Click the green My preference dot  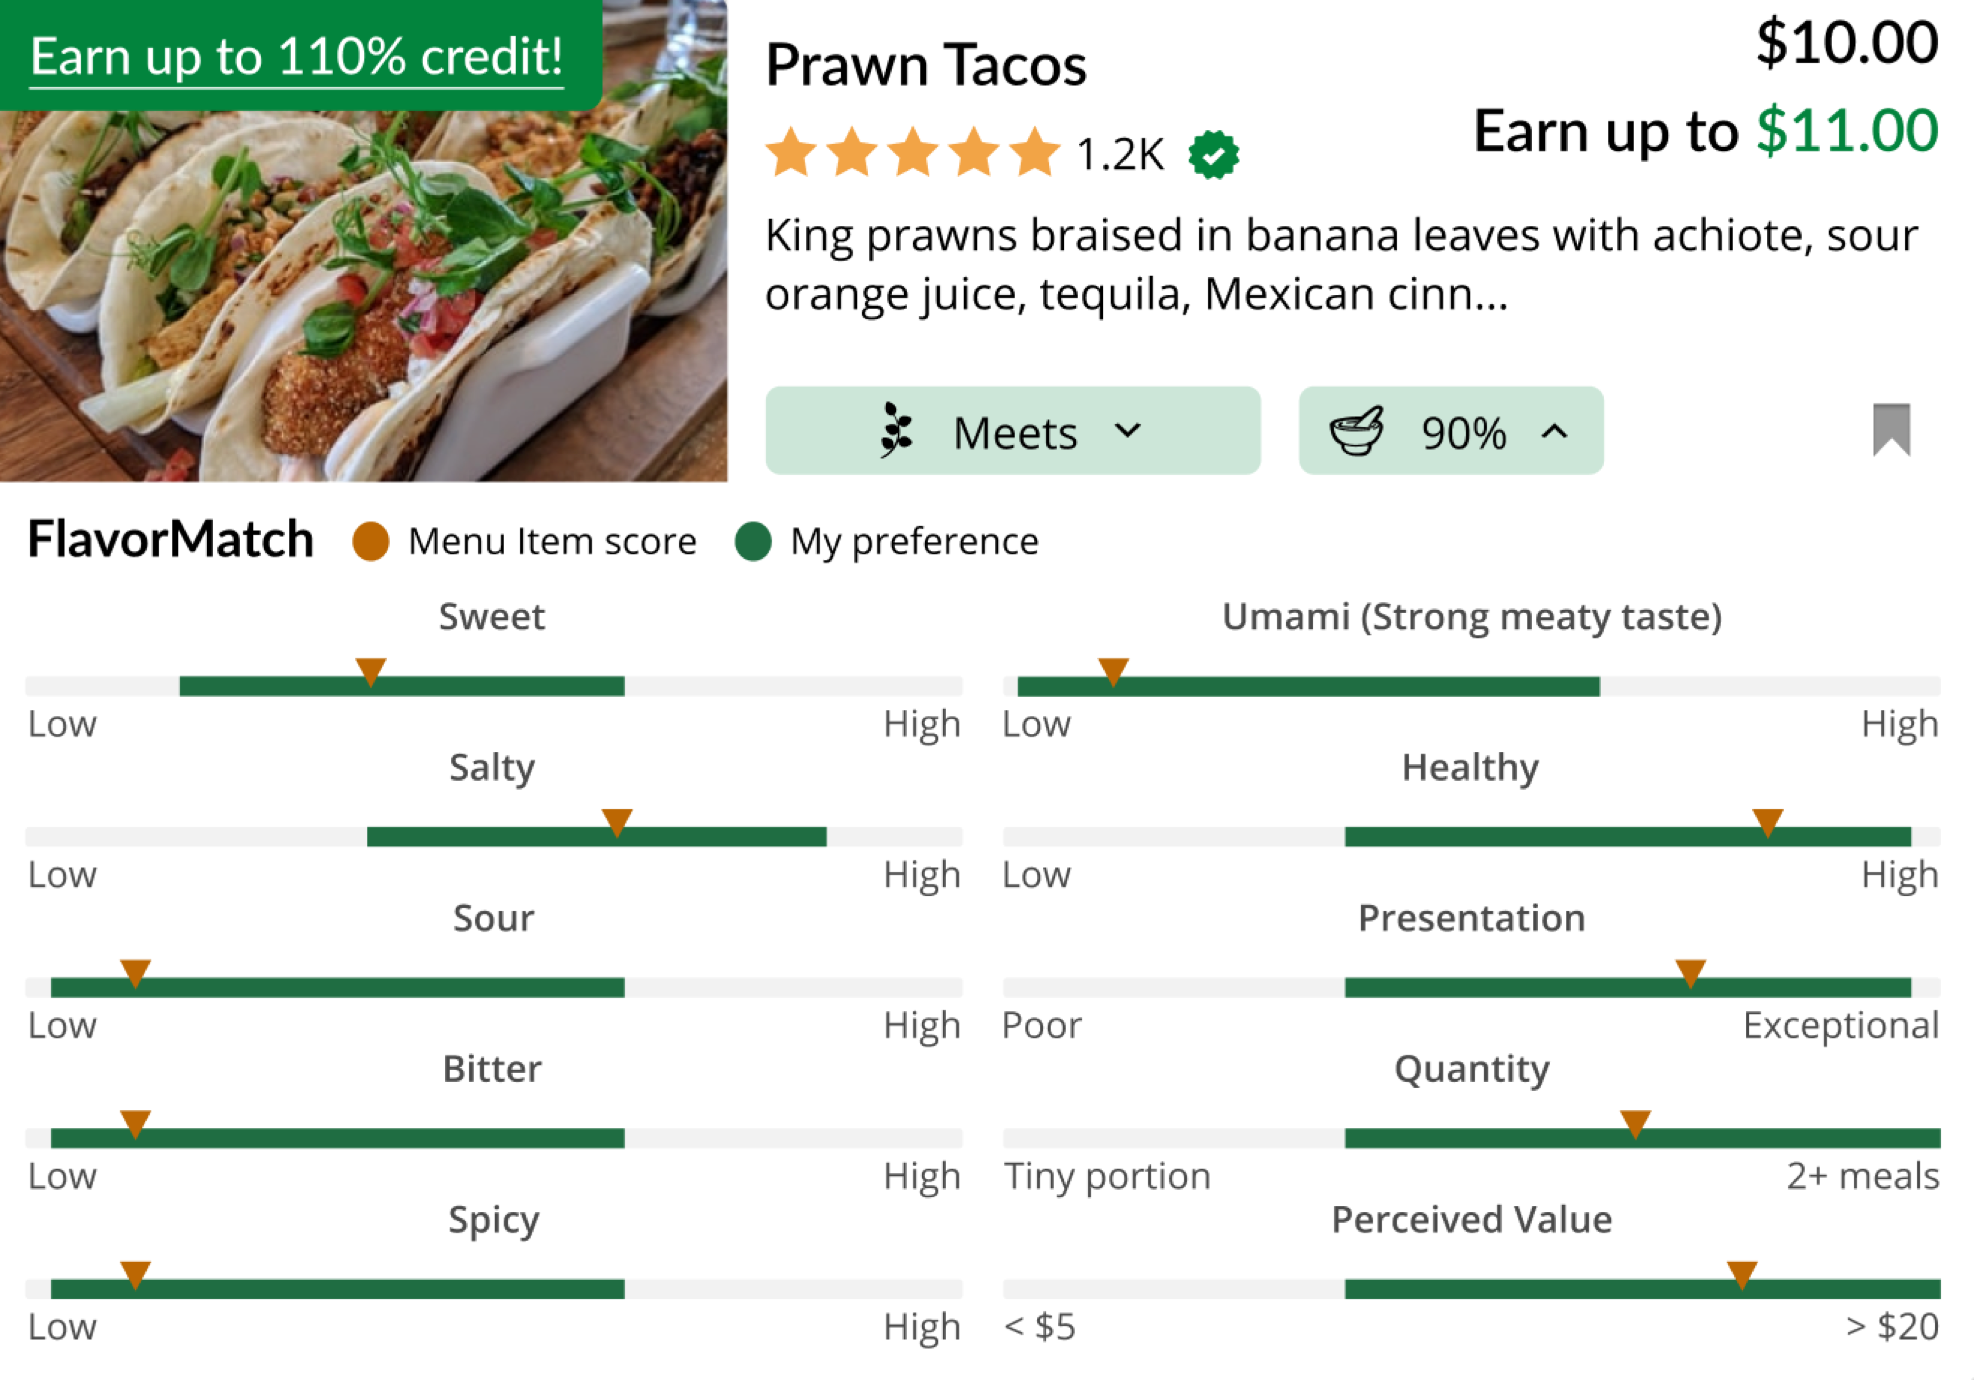pos(753,541)
